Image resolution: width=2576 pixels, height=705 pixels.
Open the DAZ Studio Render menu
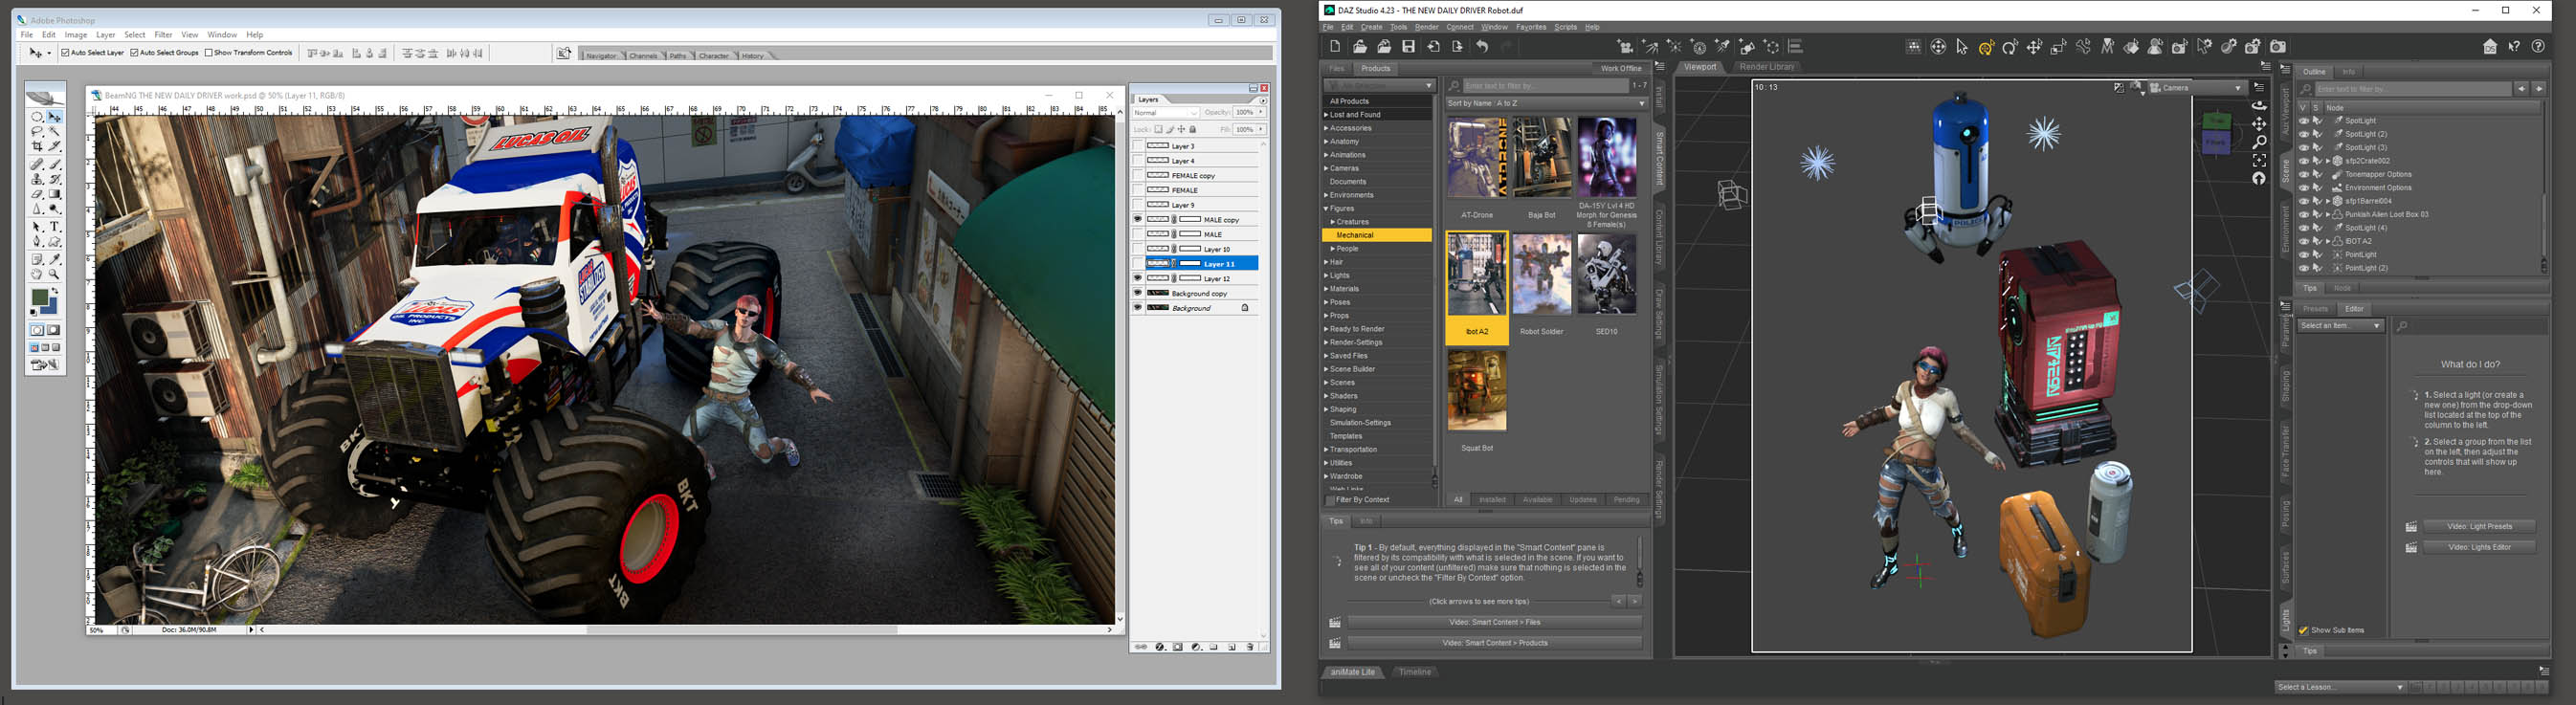pyautogui.click(x=1427, y=27)
